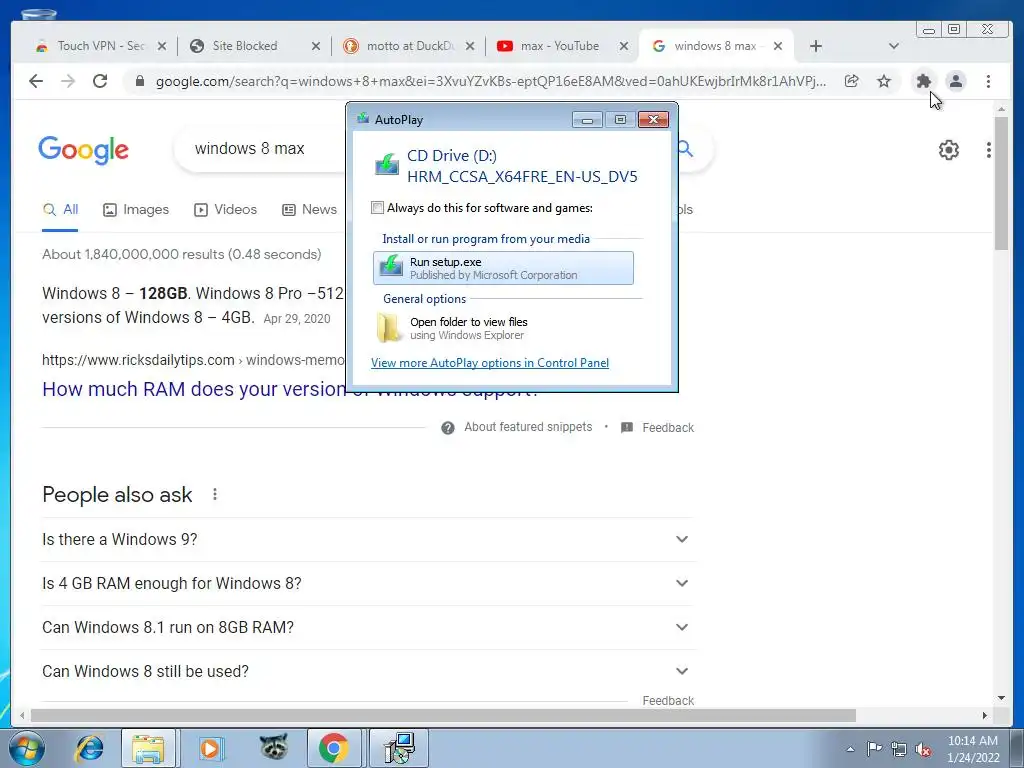Open the Action Center flag icon
Viewport: 1024px width, 768px height.
[874, 749]
